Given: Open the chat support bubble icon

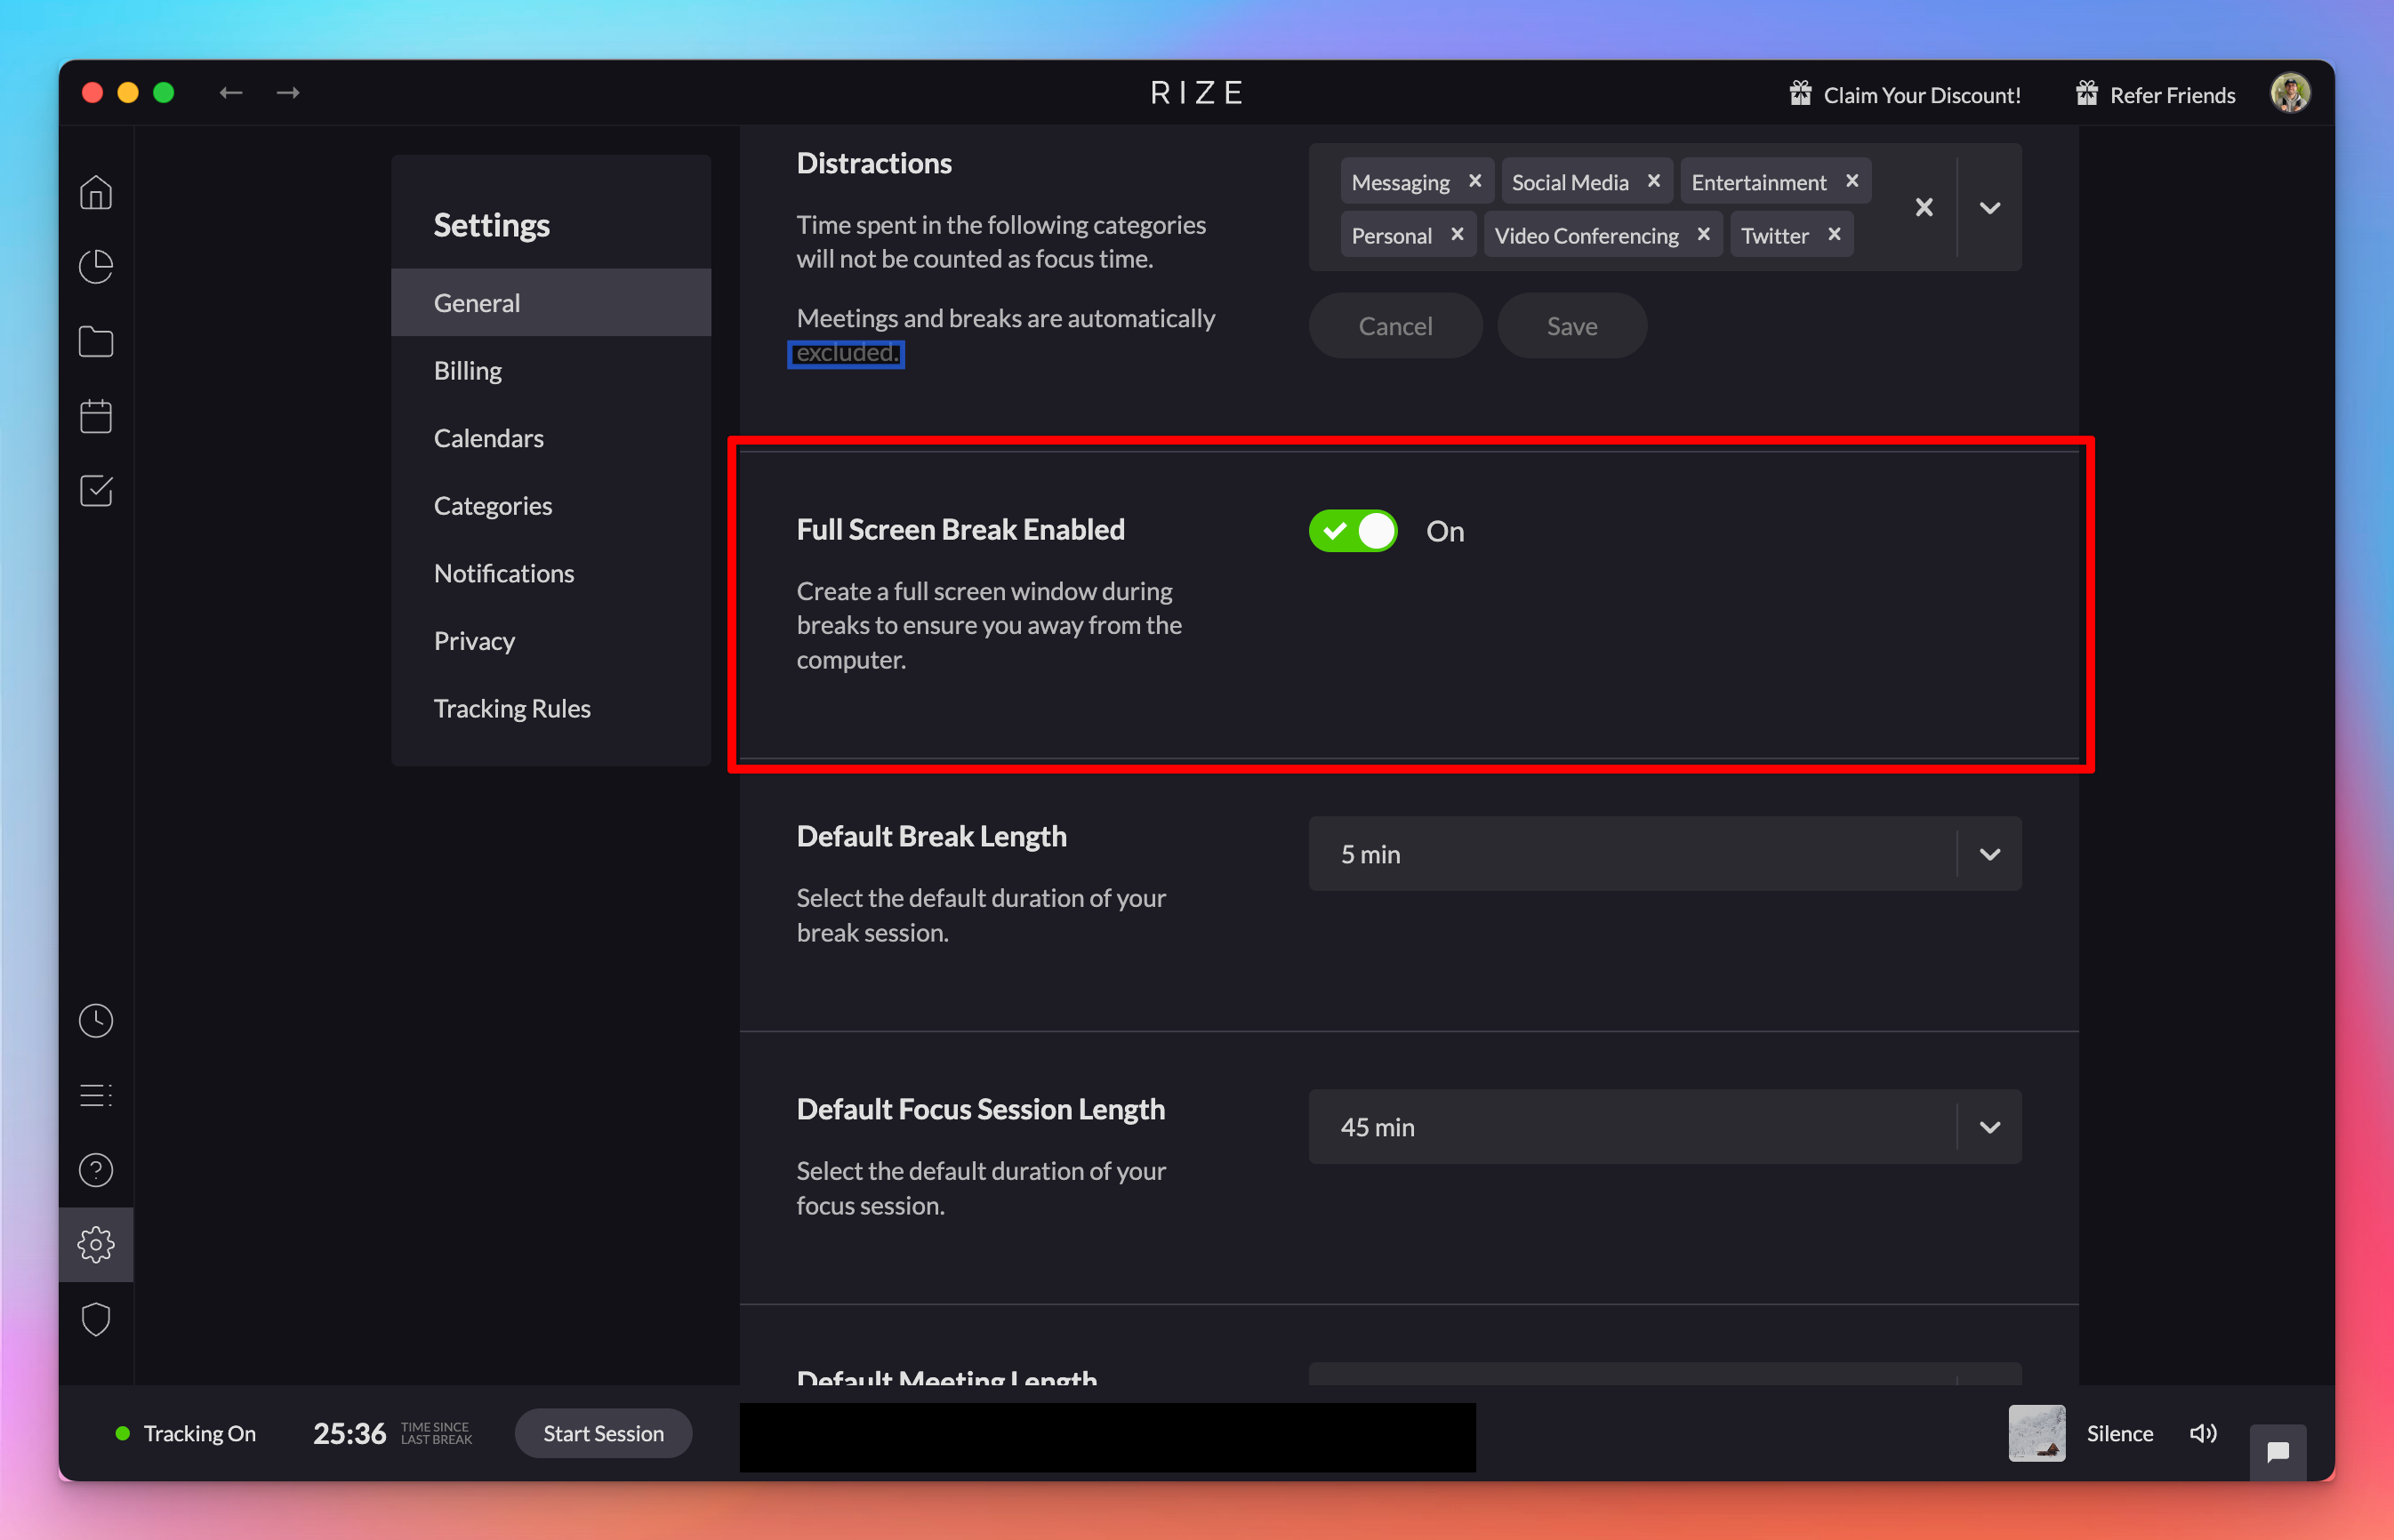Looking at the screenshot, I should click(x=2278, y=1451).
